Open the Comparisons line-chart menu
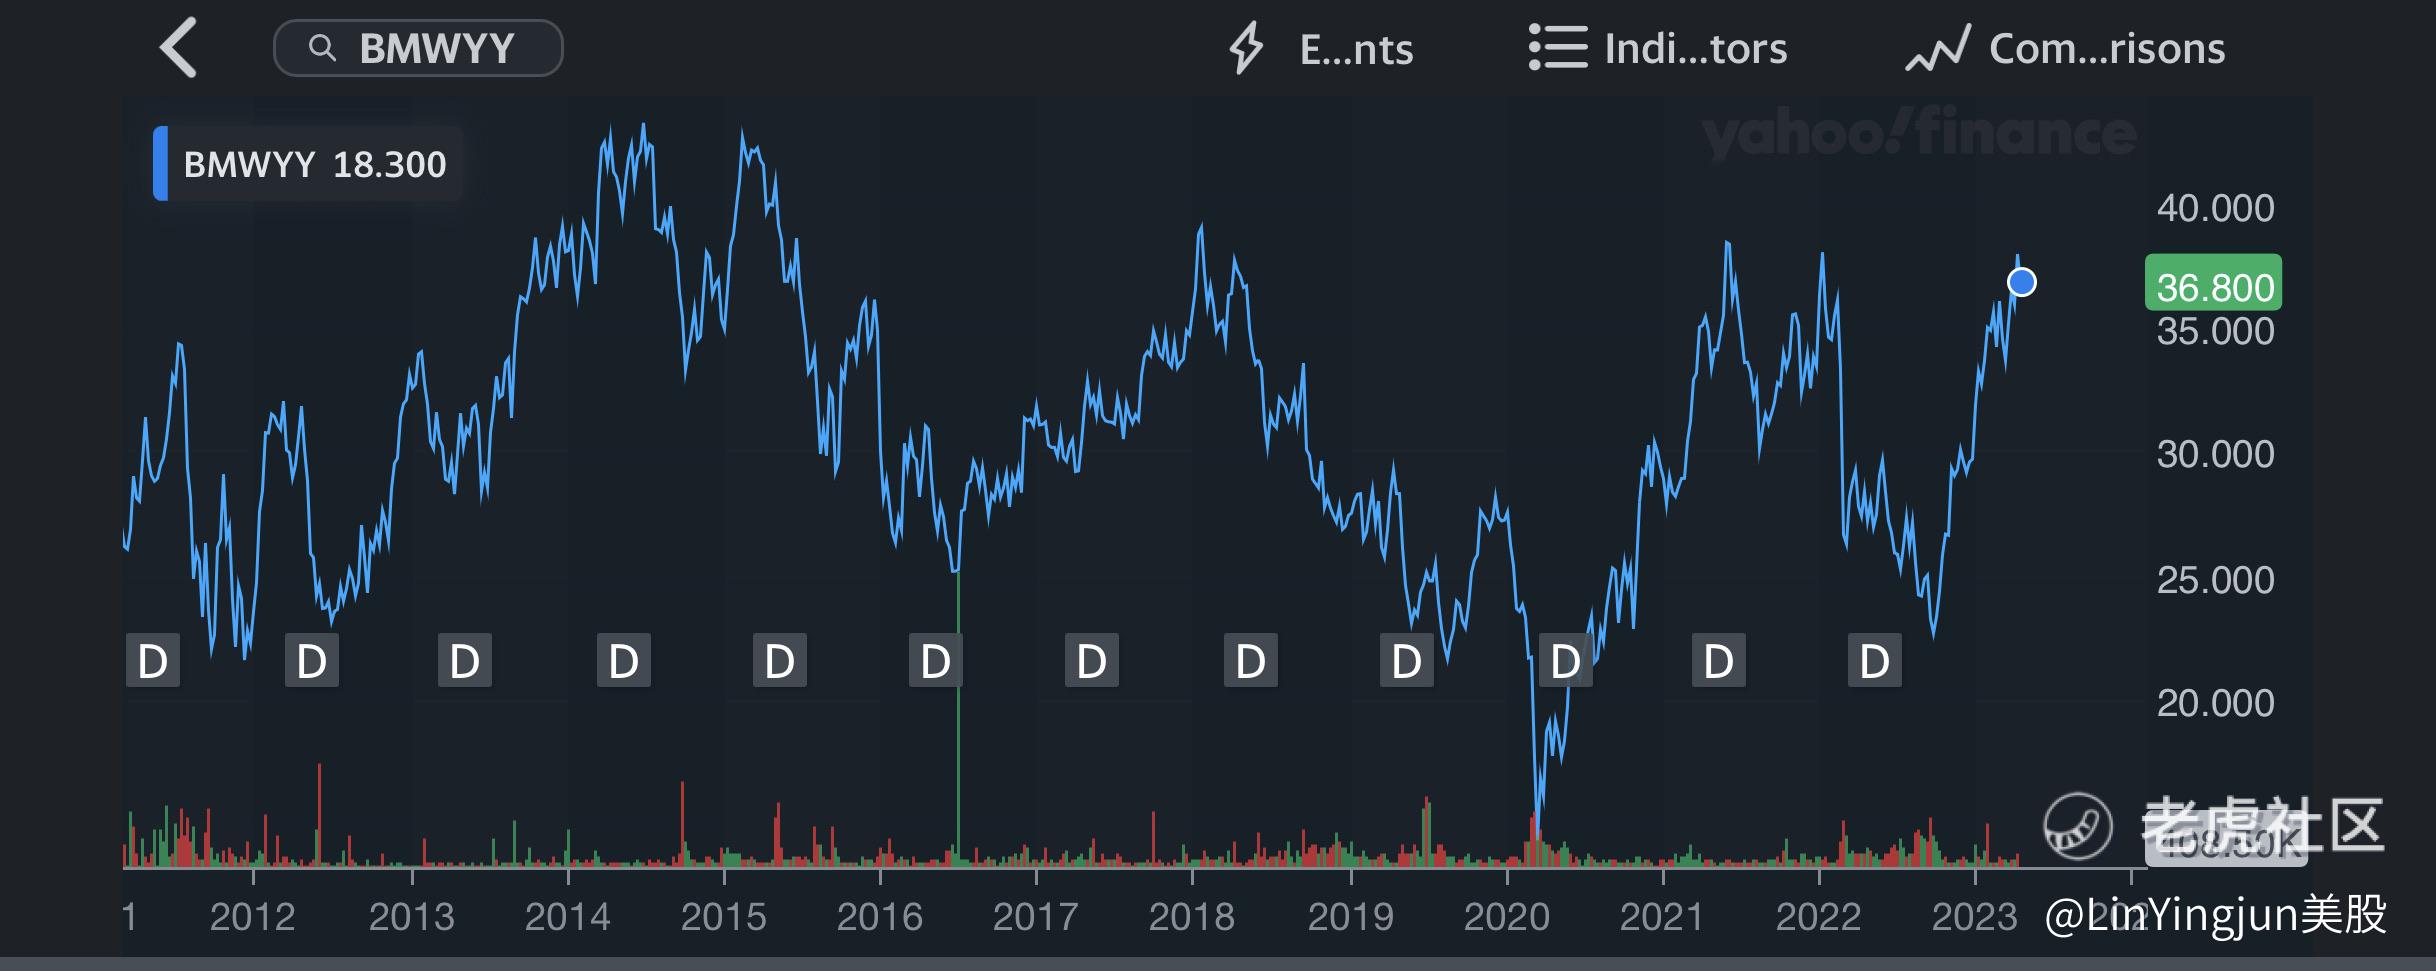The width and height of the screenshot is (2436, 971). (x=2066, y=48)
